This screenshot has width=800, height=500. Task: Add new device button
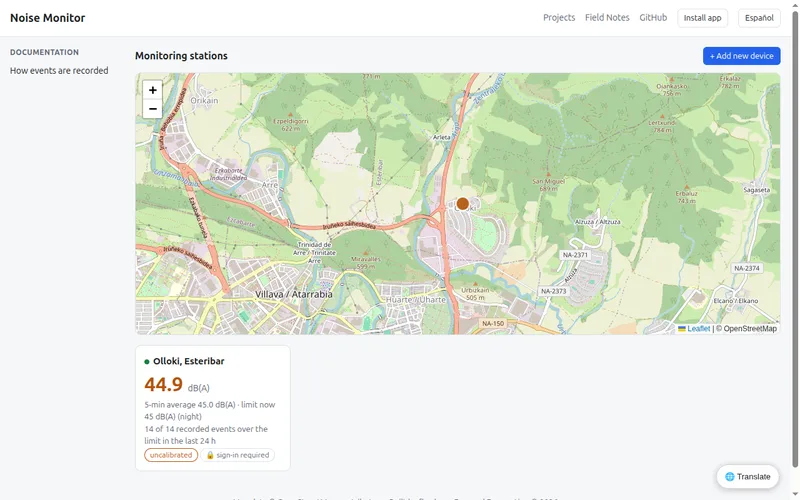click(741, 56)
